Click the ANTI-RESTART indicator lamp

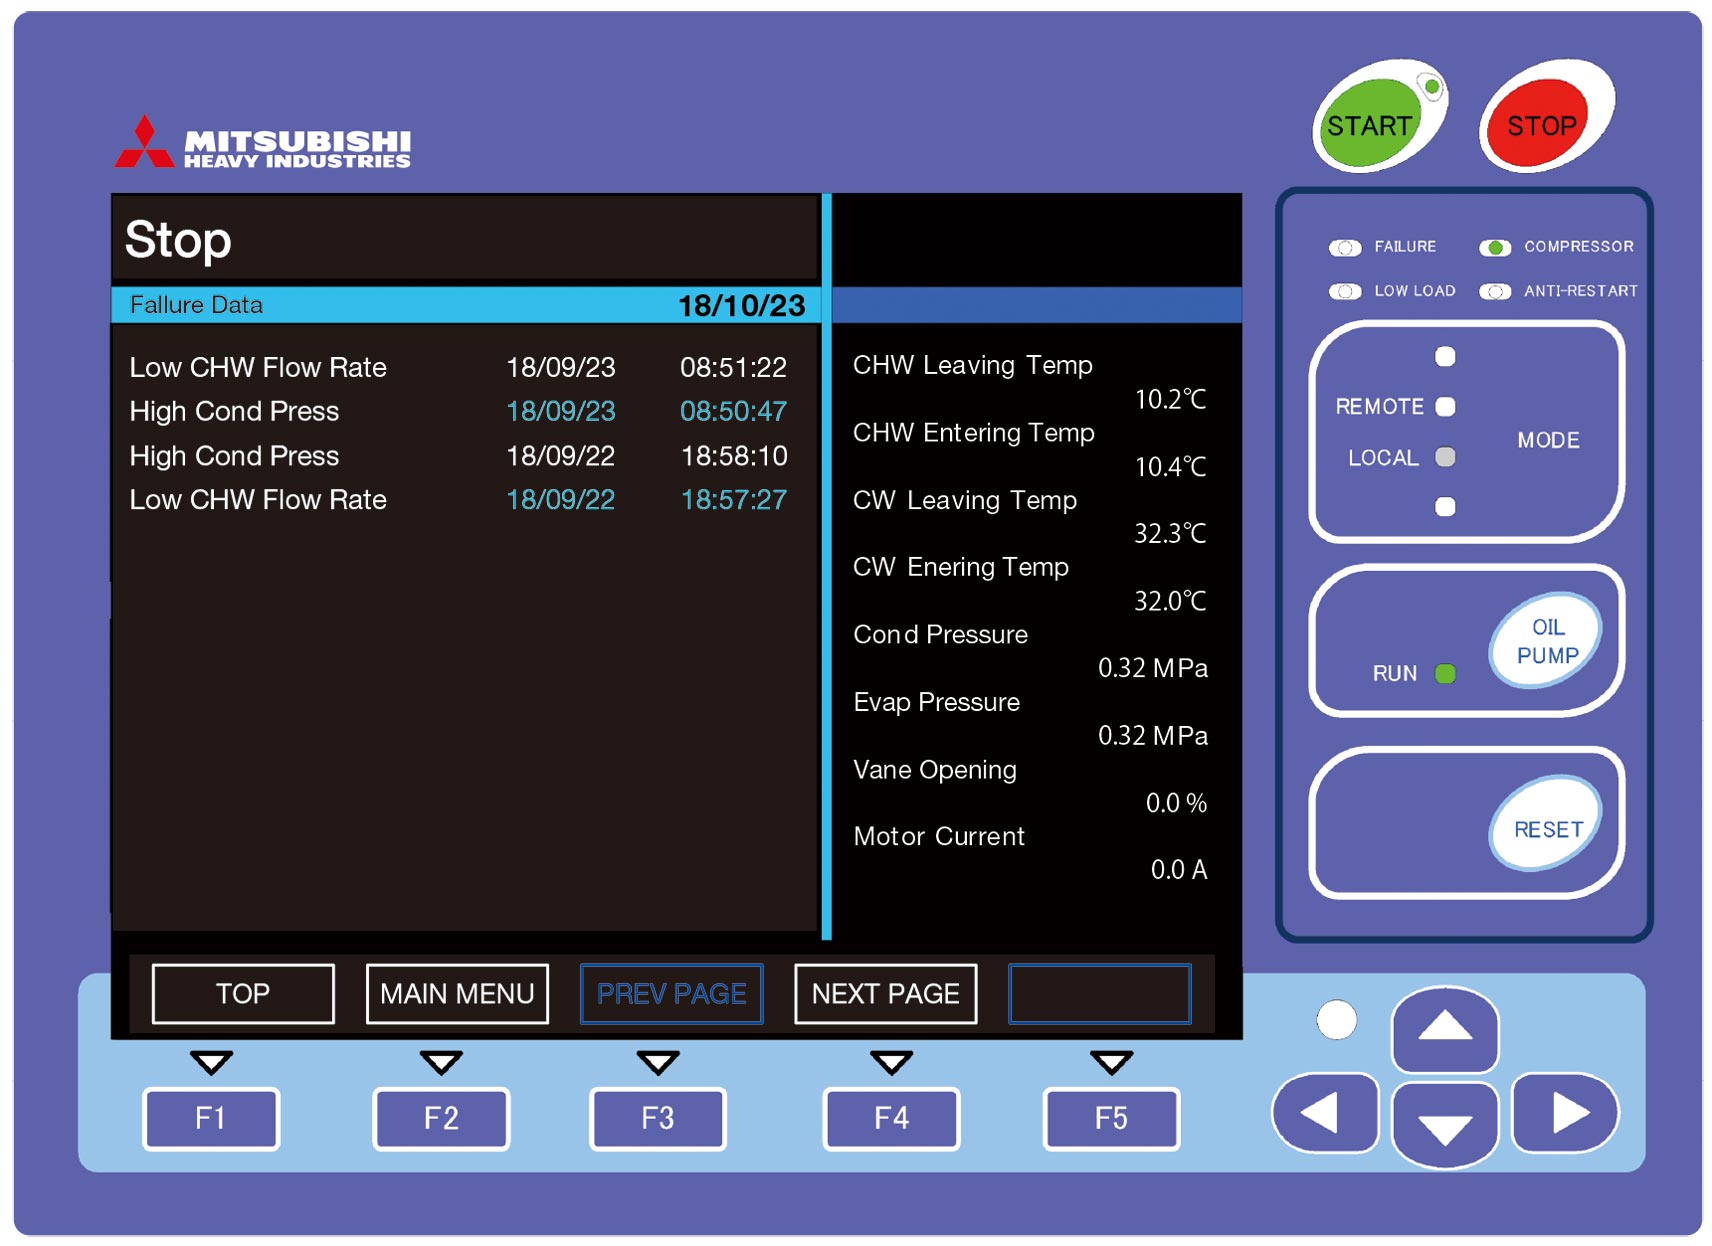click(x=1495, y=291)
